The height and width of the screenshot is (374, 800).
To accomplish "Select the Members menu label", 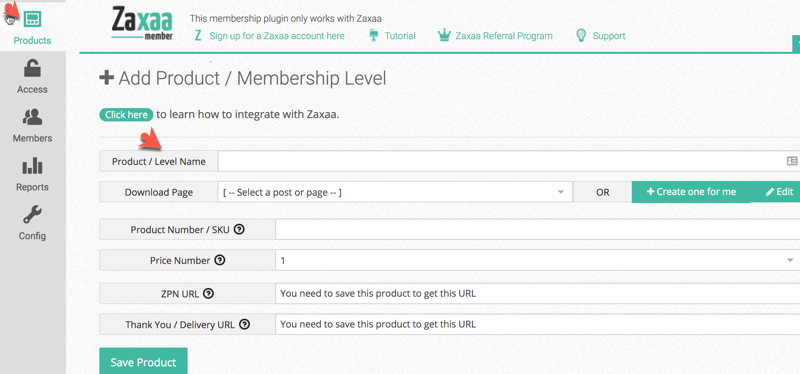I will [x=32, y=138].
